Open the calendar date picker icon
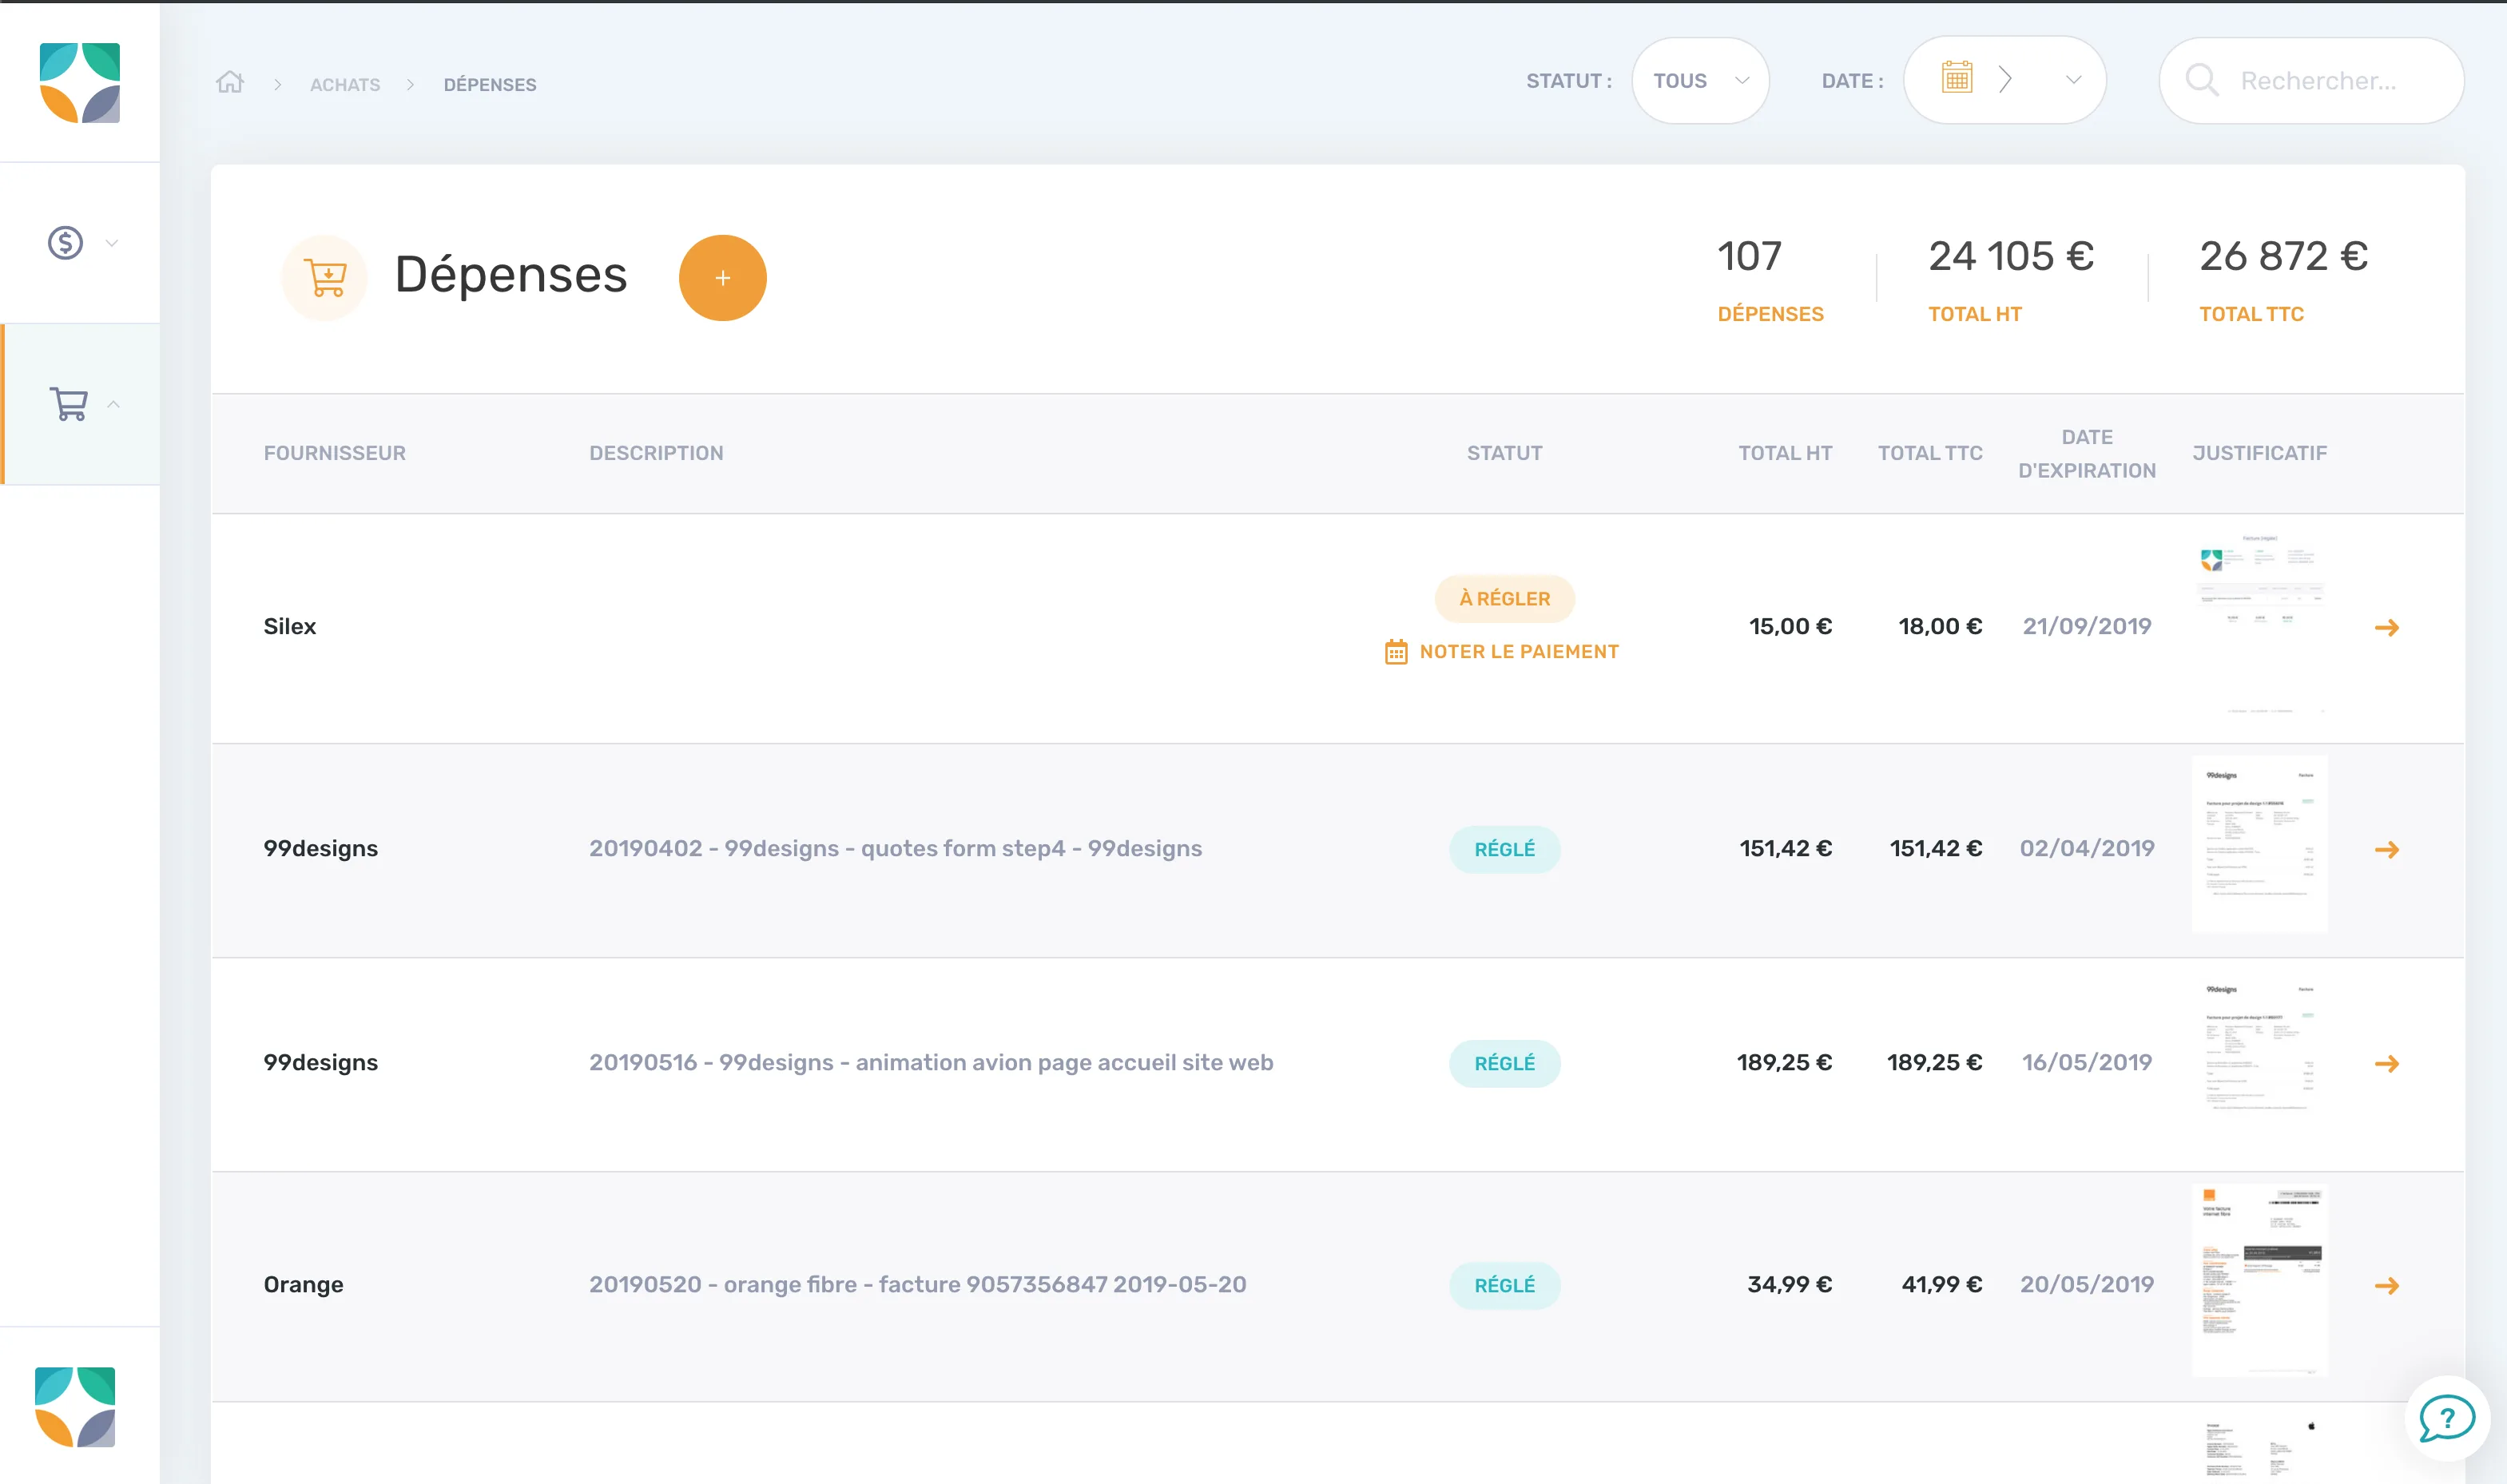Image resolution: width=2507 pixels, height=1484 pixels. [1956, 78]
